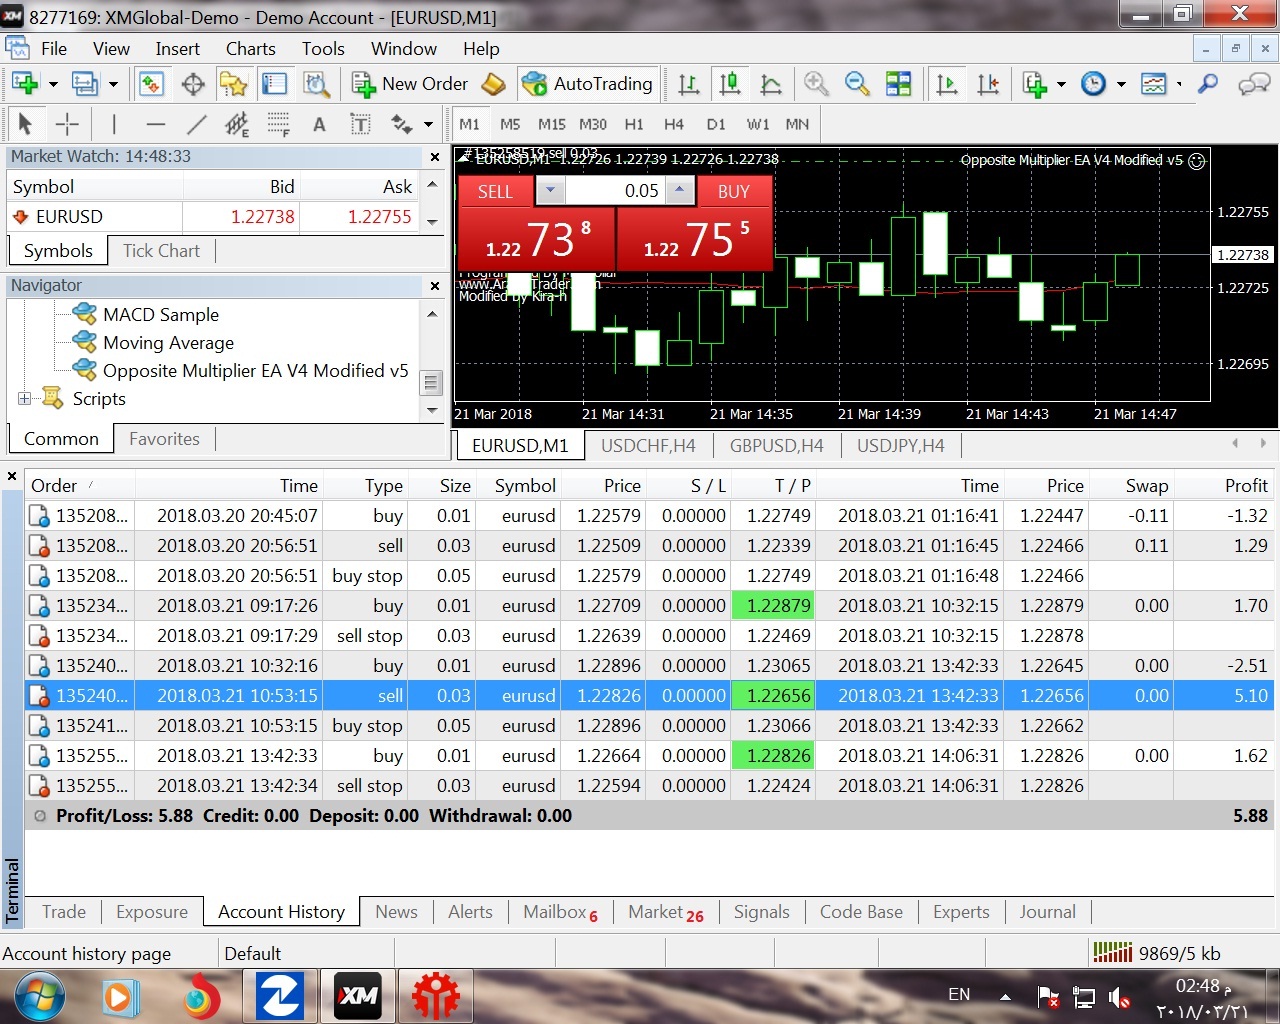The width and height of the screenshot is (1280, 1024).
Task: Switch to the Trade terminal tab
Action: pos(64,912)
